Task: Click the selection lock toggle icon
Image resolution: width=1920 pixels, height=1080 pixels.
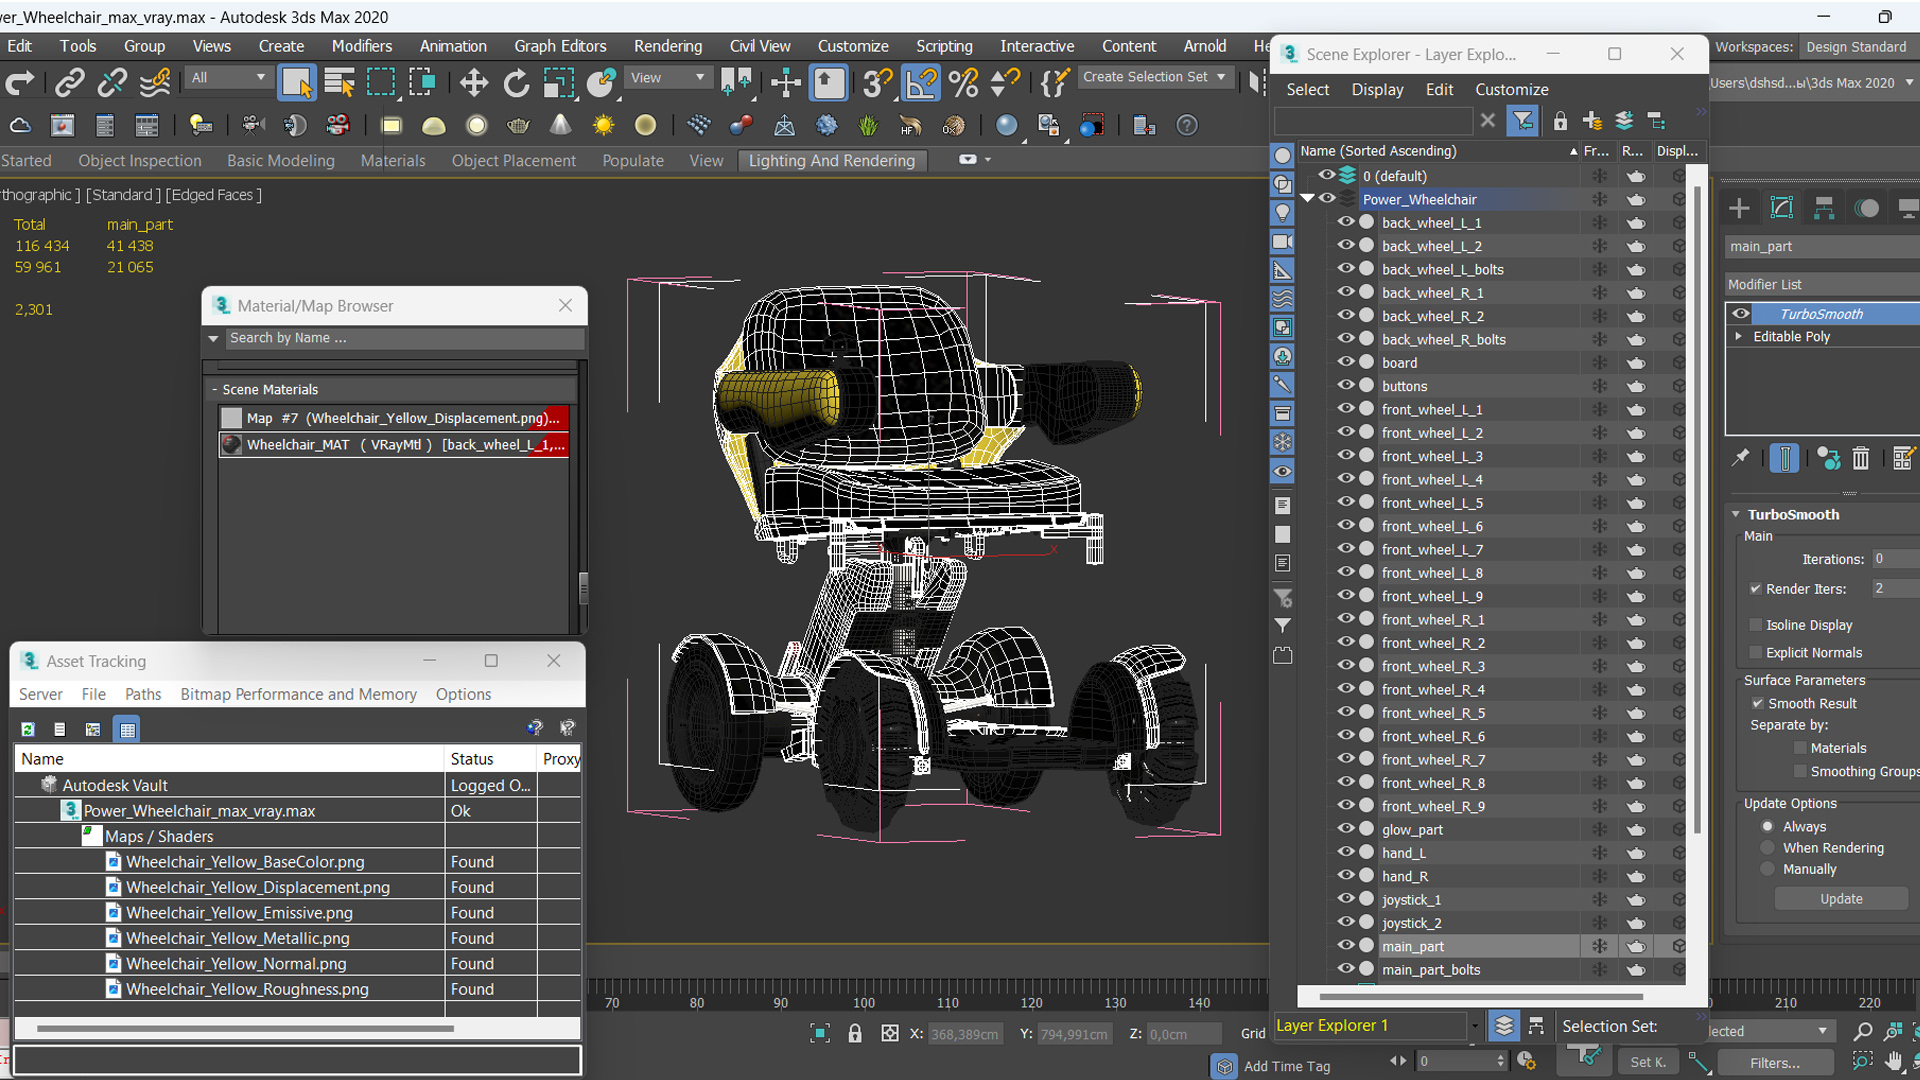Action: coord(855,1034)
